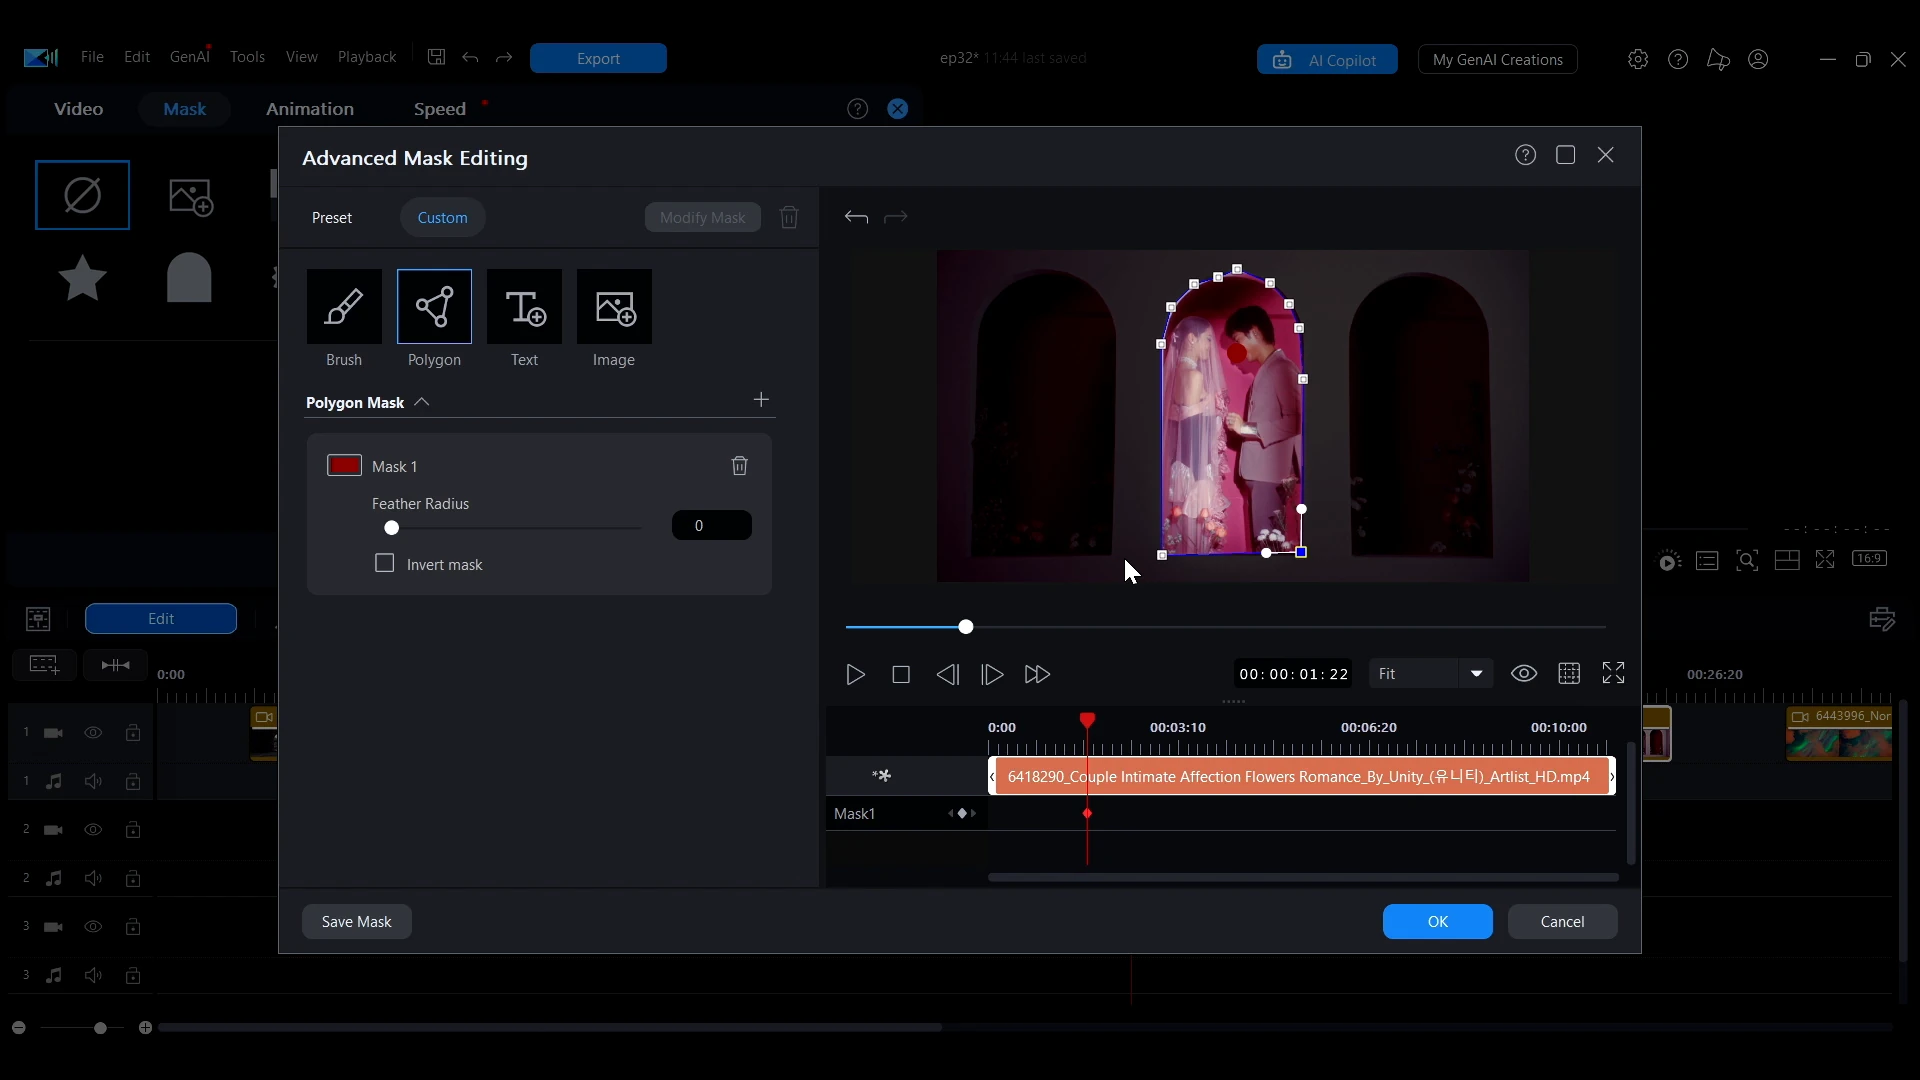Open settings gear in title bar
1920x1080 pixels.
1638,60
